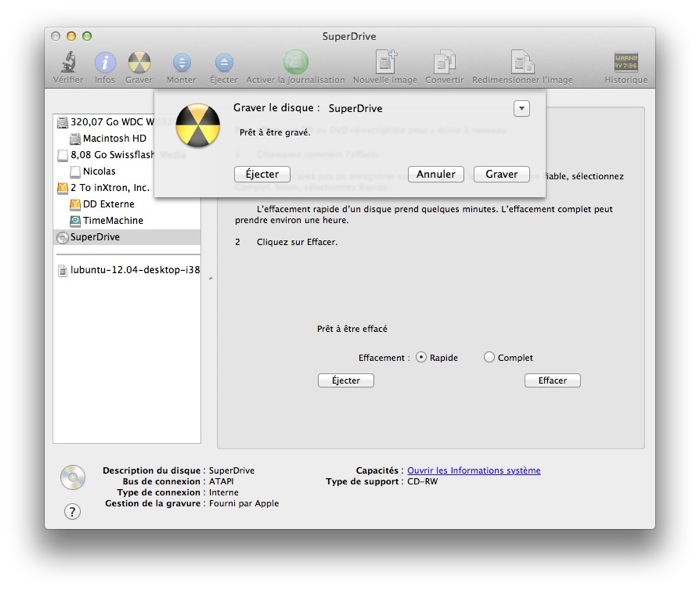Select Macintosh HD in the sidebar
This screenshot has width=700, height=591.
pos(127,139)
